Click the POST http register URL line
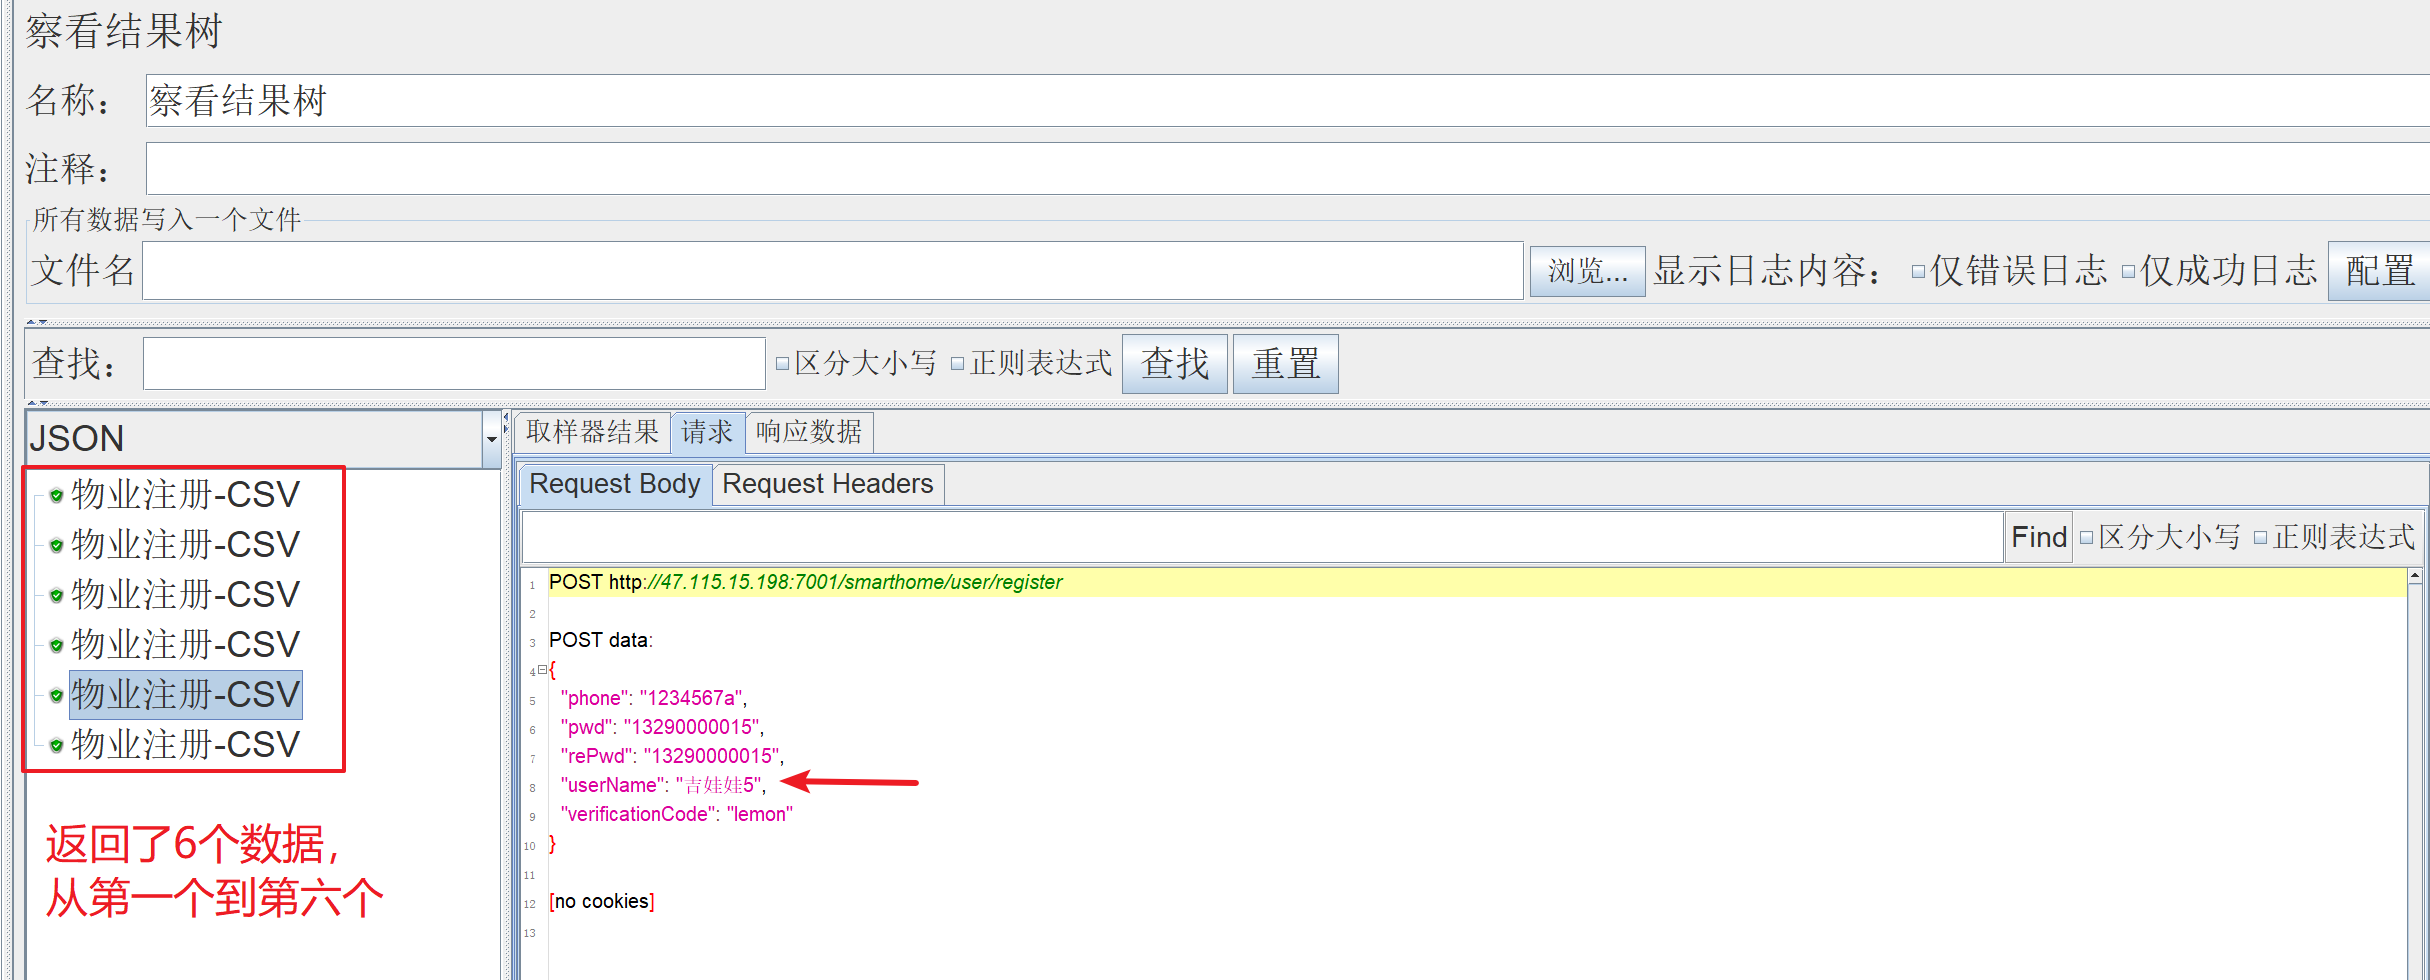This screenshot has height=980, width=2430. 805,582
